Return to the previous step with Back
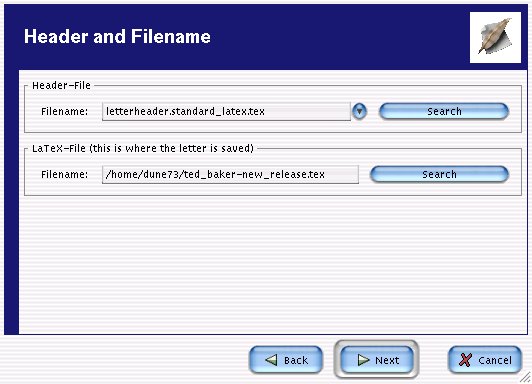 [x=286, y=360]
